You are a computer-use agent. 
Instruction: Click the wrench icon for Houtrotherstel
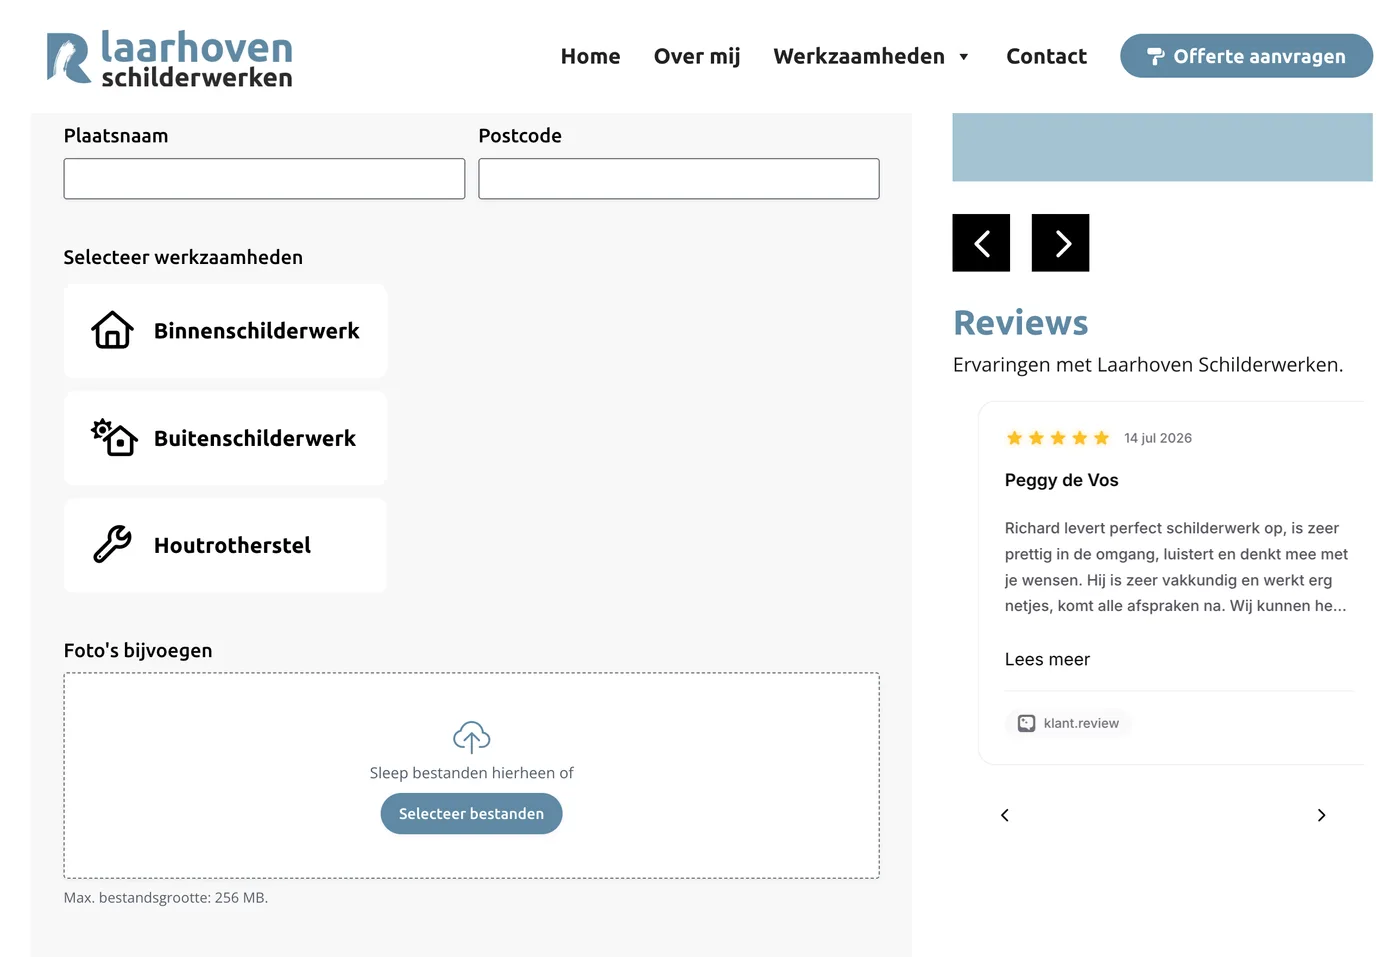[x=113, y=545]
